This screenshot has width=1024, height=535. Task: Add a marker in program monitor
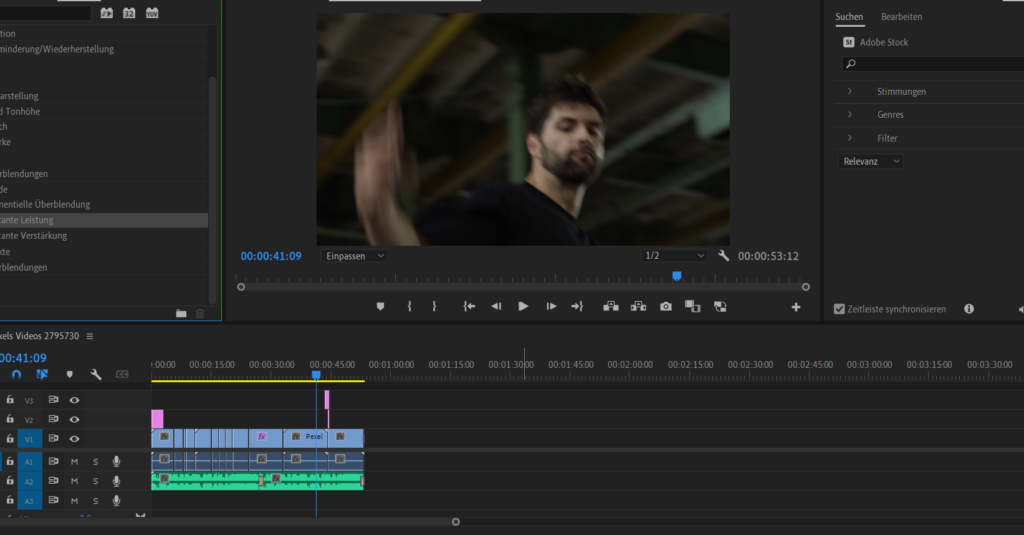(x=380, y=307)
